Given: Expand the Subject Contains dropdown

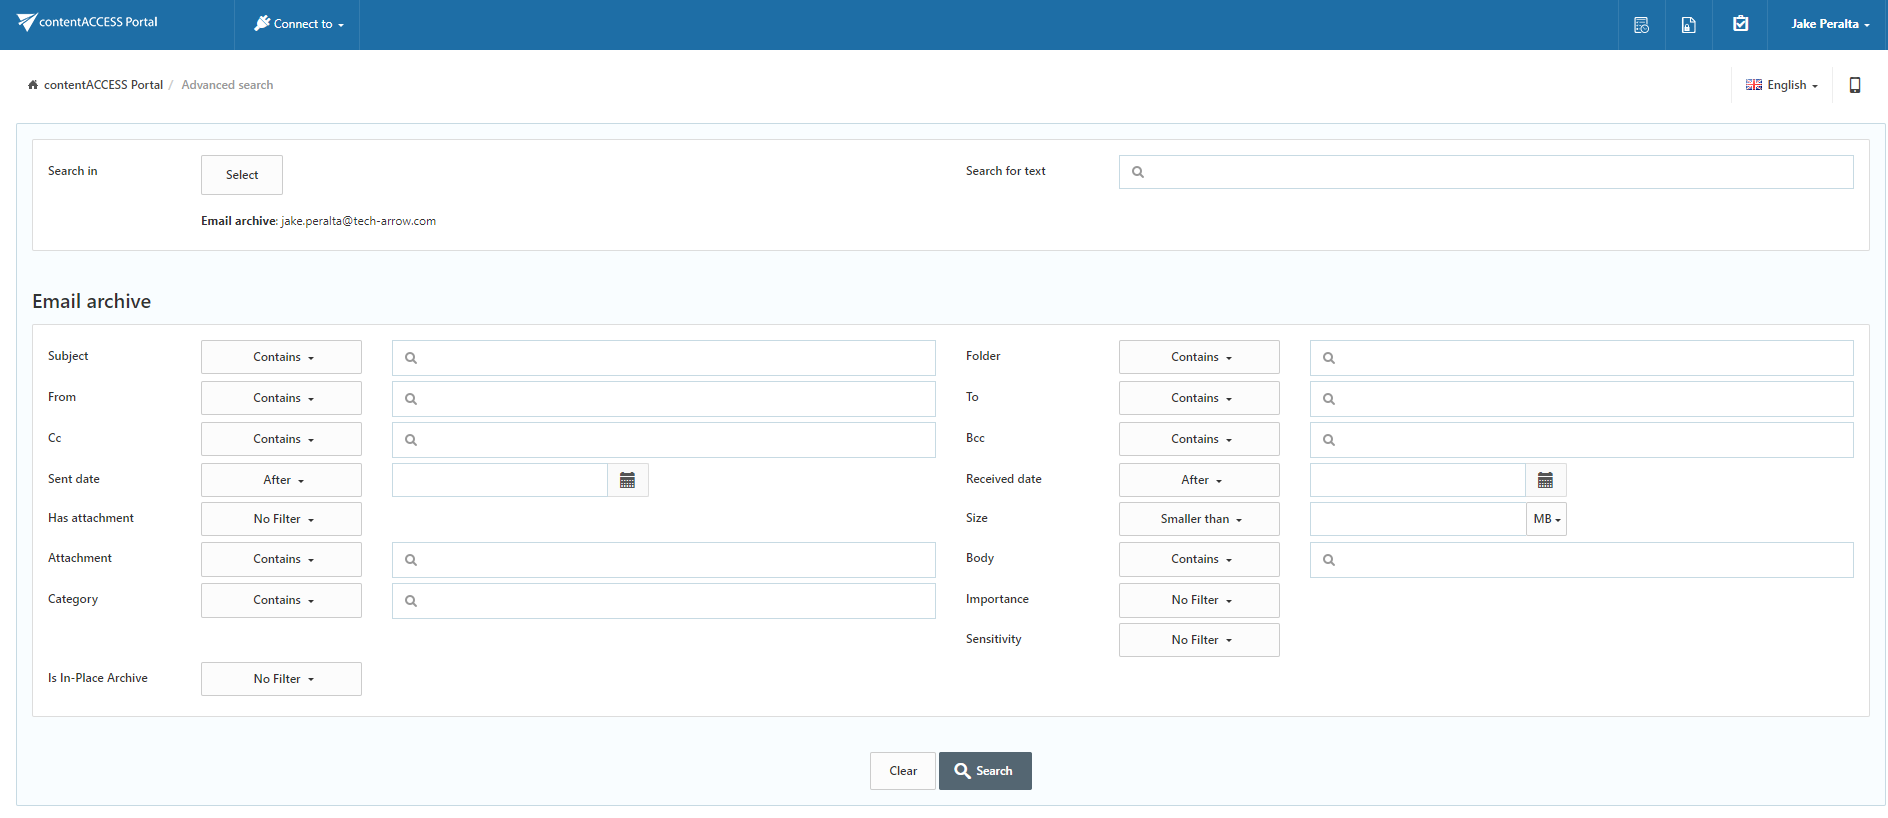Looking at the screenshot, I should (281, 357).
